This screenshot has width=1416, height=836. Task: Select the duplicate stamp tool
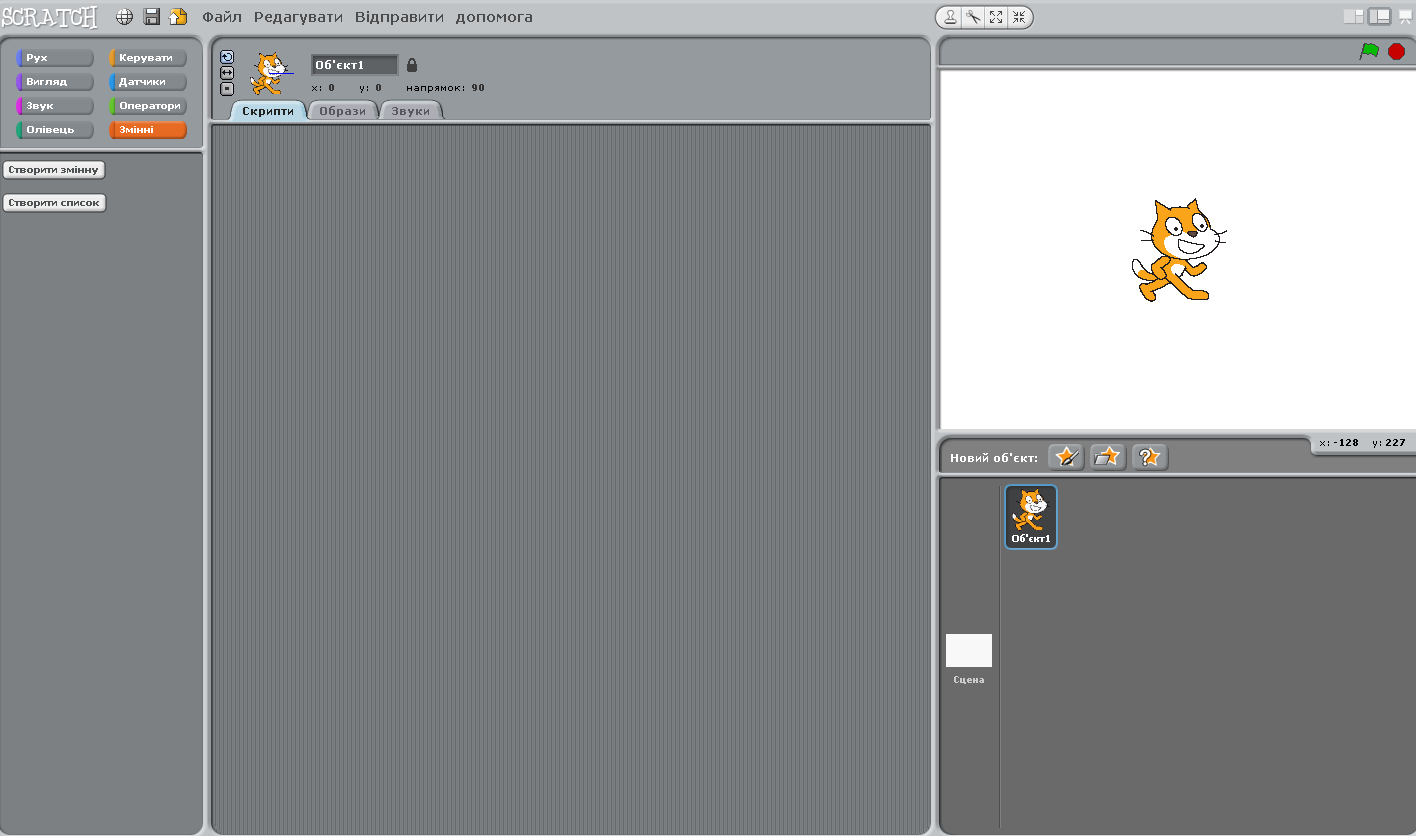click(950, 17)
